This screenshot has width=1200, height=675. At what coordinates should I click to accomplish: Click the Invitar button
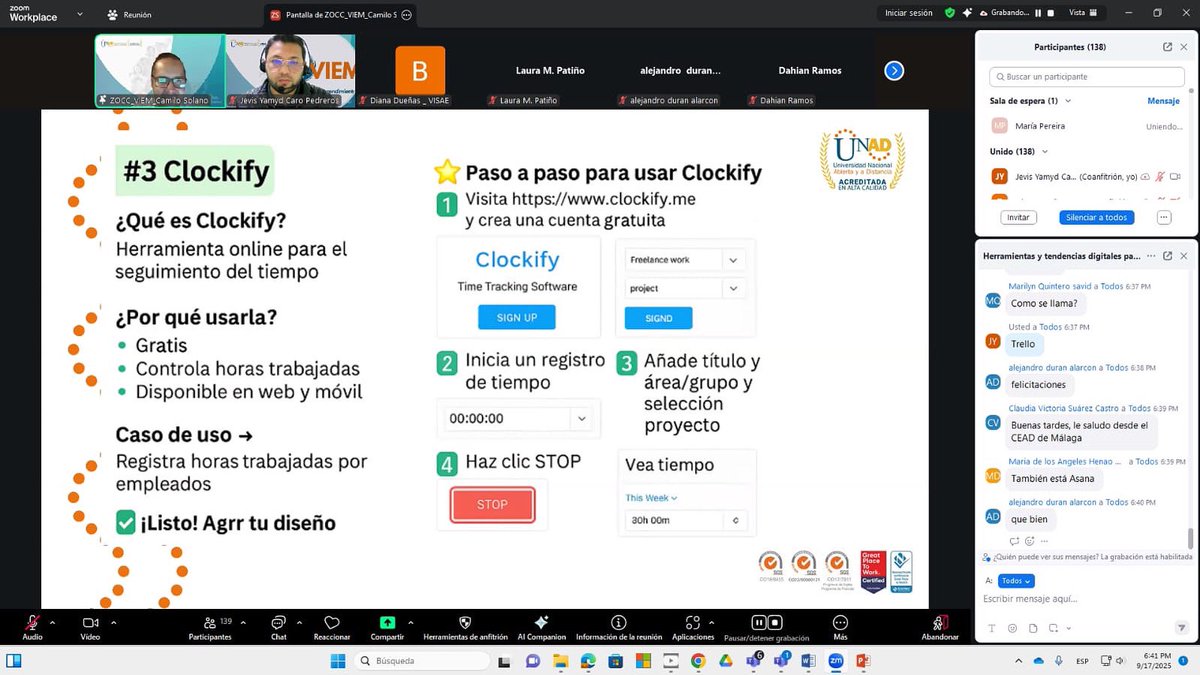[x=1018, y=217]
